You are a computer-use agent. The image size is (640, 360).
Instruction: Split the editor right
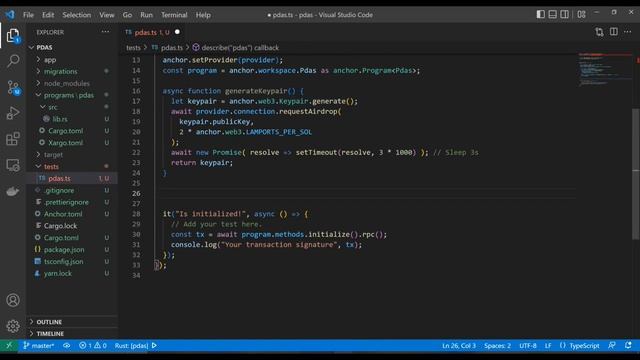click(x=613, y=32)
